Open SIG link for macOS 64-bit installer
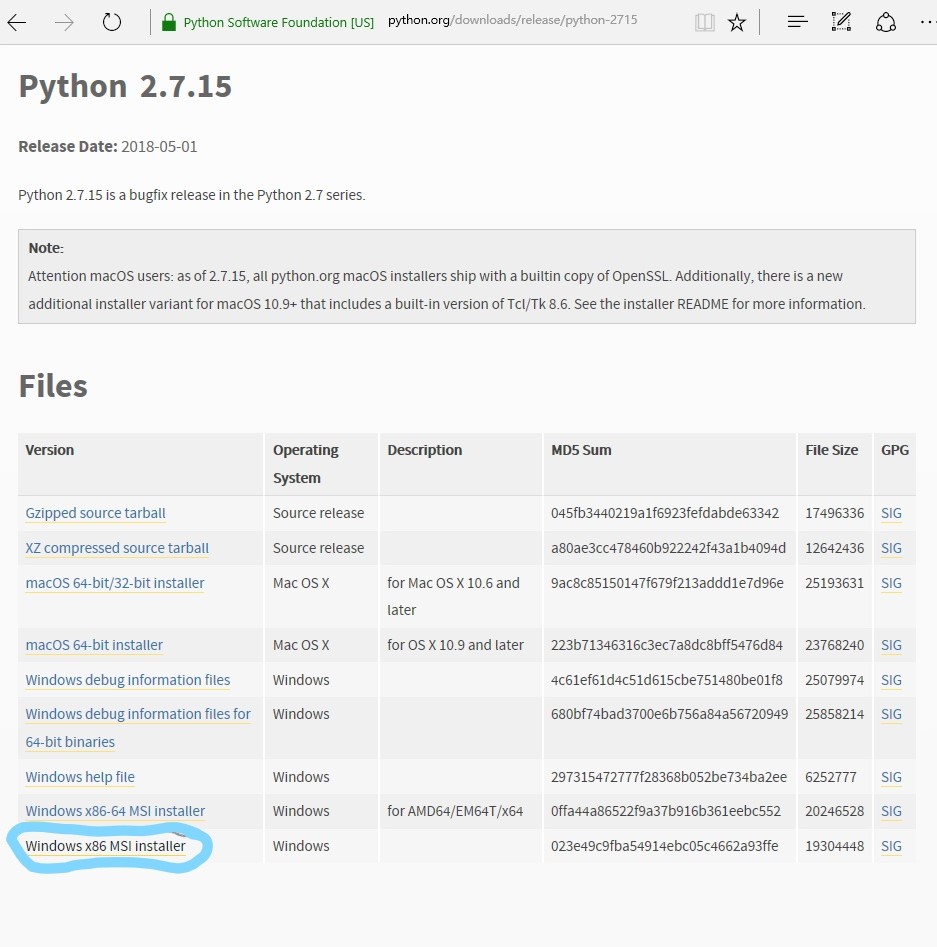The width and height of the screenshot is (937, 947). [x=891, y=646]
